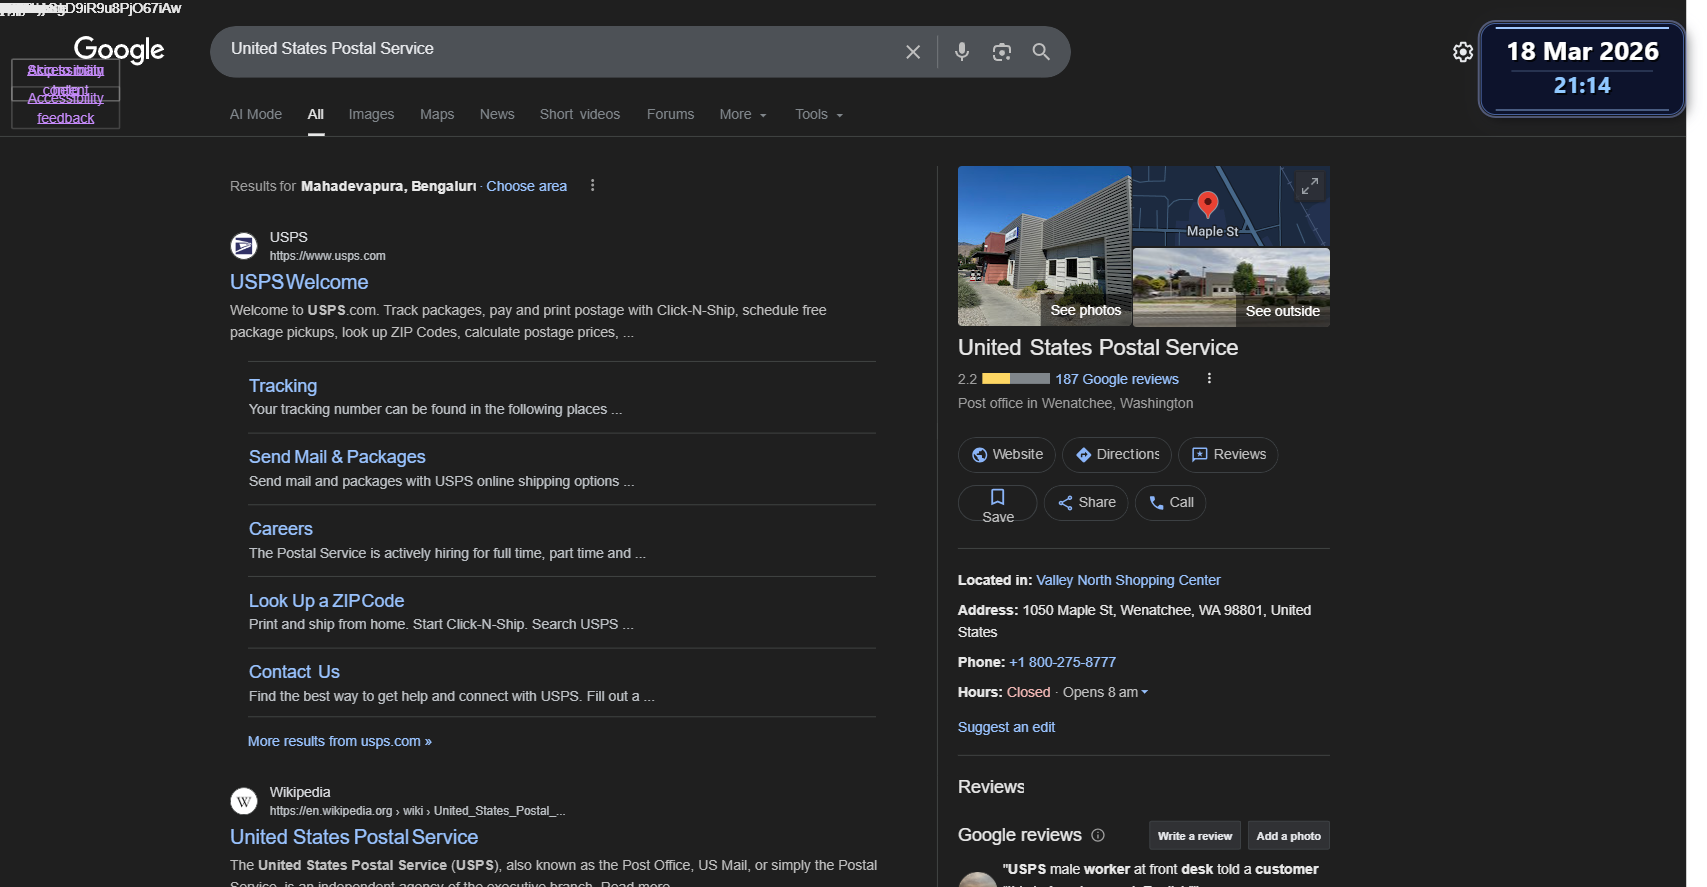Expand opening hours next to Opens 8 am

(x=1145, y=692)
